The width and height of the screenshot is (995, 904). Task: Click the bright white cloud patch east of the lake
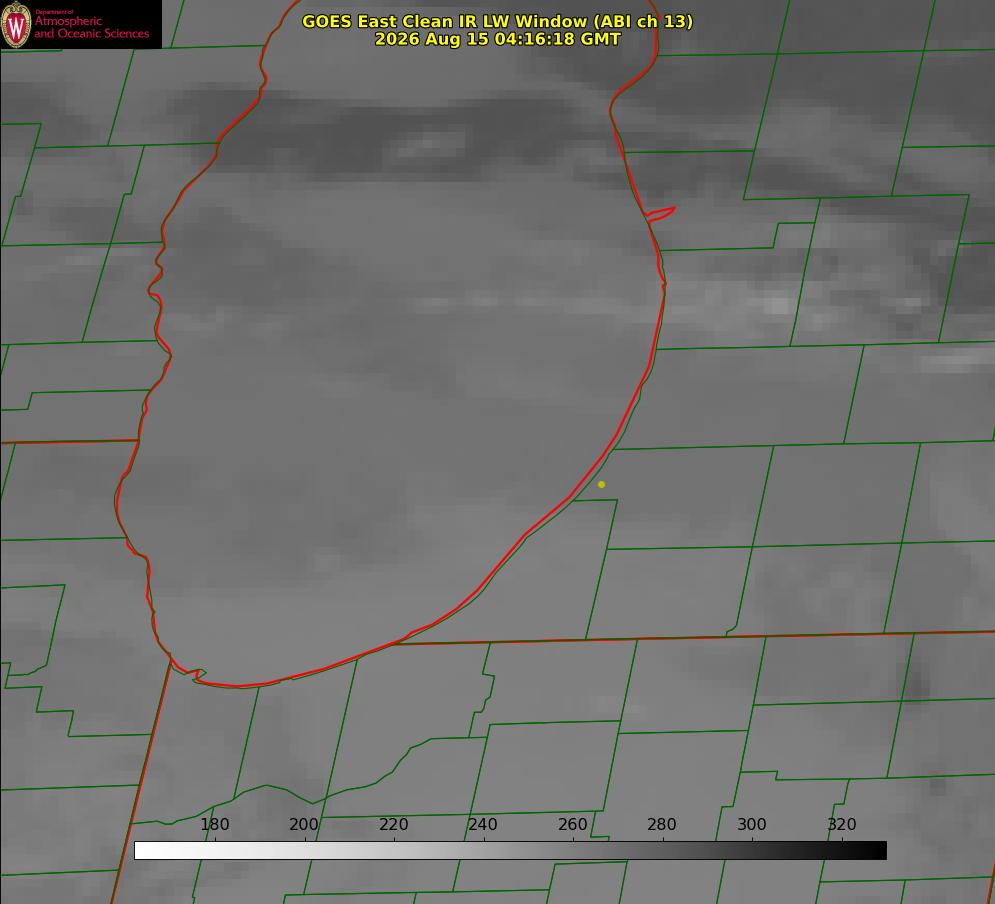pos(775,306)
